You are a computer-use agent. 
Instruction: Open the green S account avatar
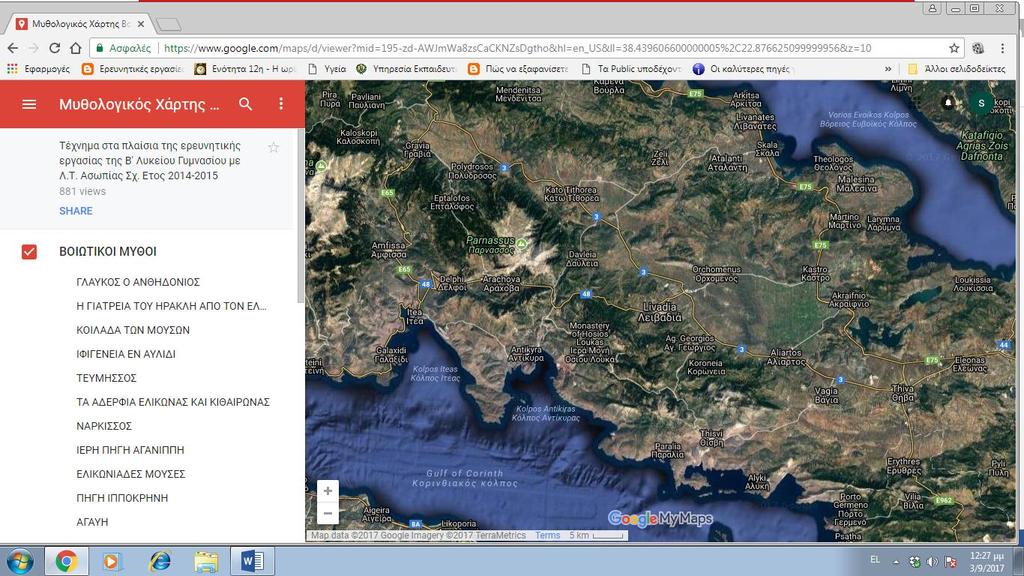point(981,103)
